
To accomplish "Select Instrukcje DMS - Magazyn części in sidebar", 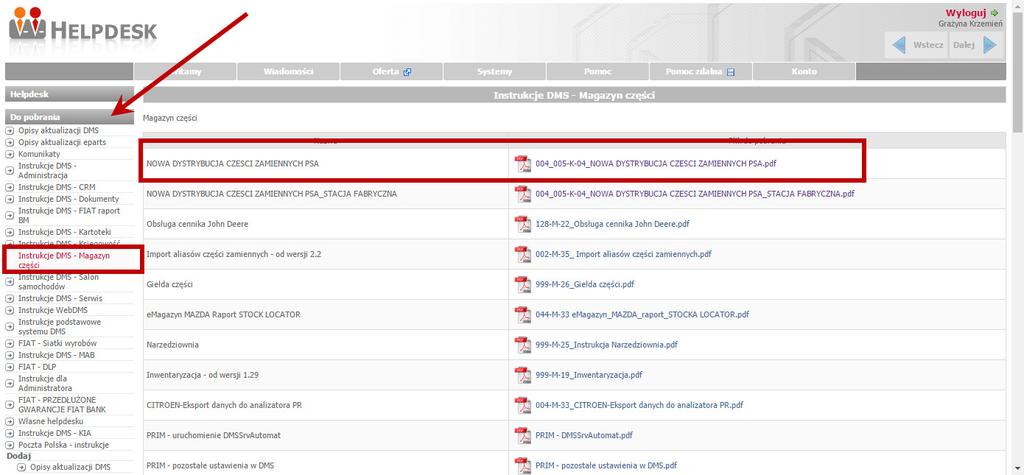I will coord(64,261).
